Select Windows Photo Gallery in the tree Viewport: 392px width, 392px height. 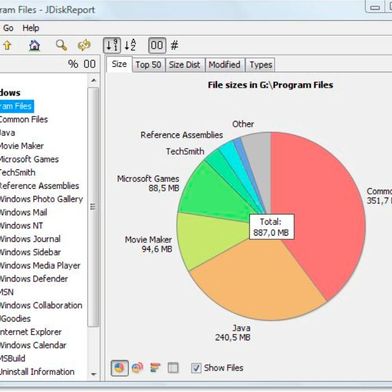[41, 199]
